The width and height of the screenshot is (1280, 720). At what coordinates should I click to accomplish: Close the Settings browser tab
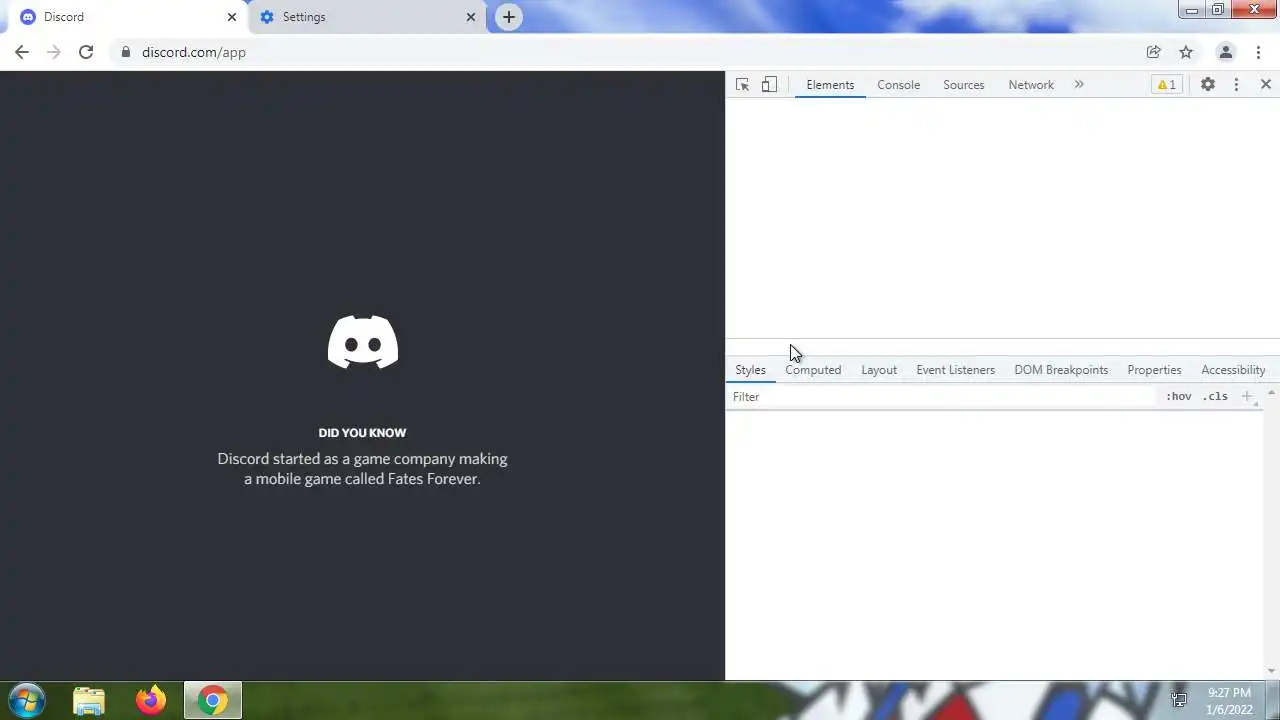pos(471,17)
